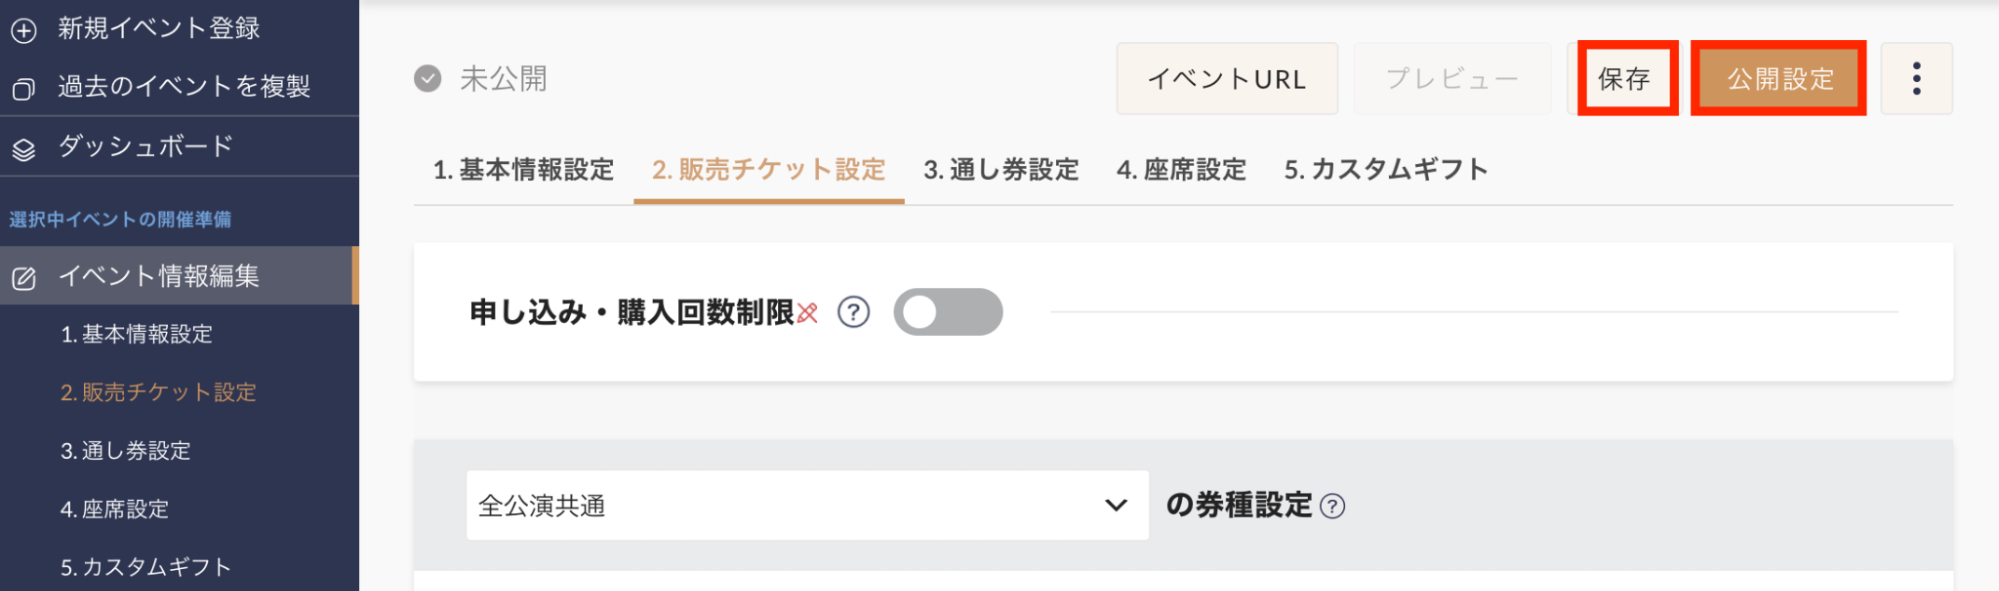The image size is (1999, 591).
Task: Click the help icon beside の券種設定
Action: (1332, 506)
